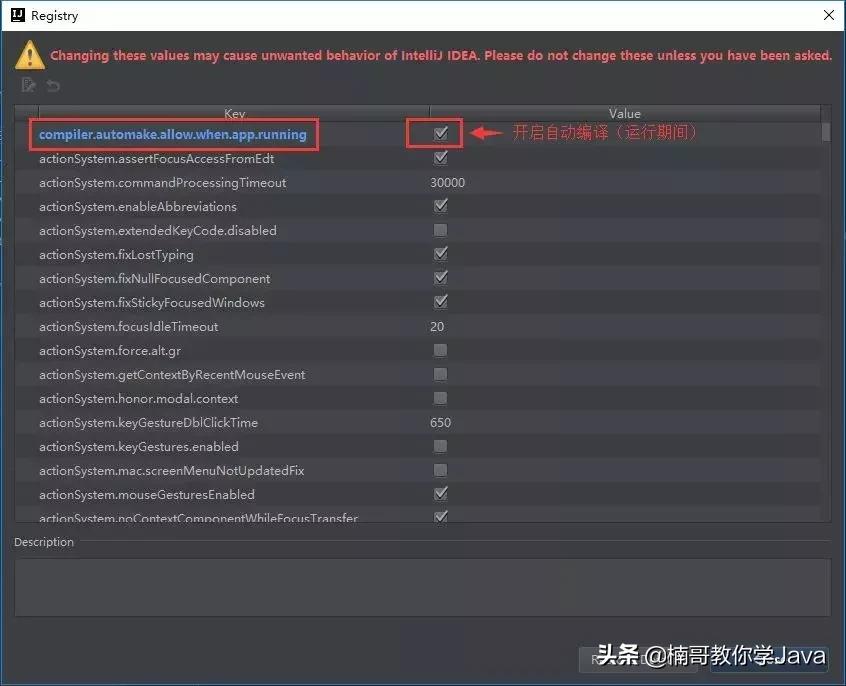This screenshot has width=846, height=686.
Task: Sort registry entries by Key column header
Action: point(234,113)
